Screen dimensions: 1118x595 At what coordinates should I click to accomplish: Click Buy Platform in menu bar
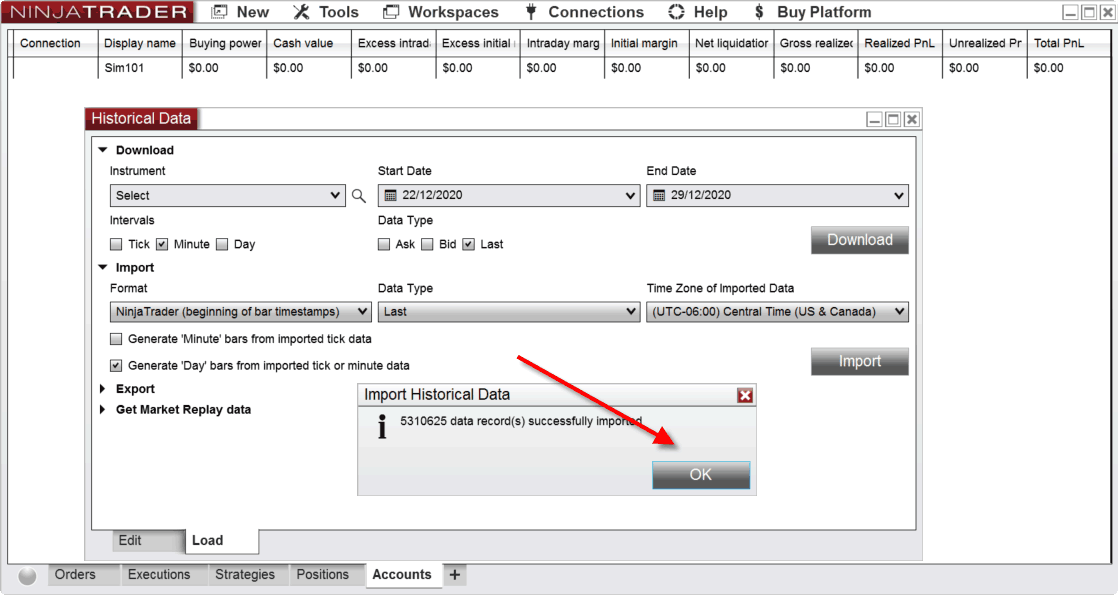coord(812,12)
